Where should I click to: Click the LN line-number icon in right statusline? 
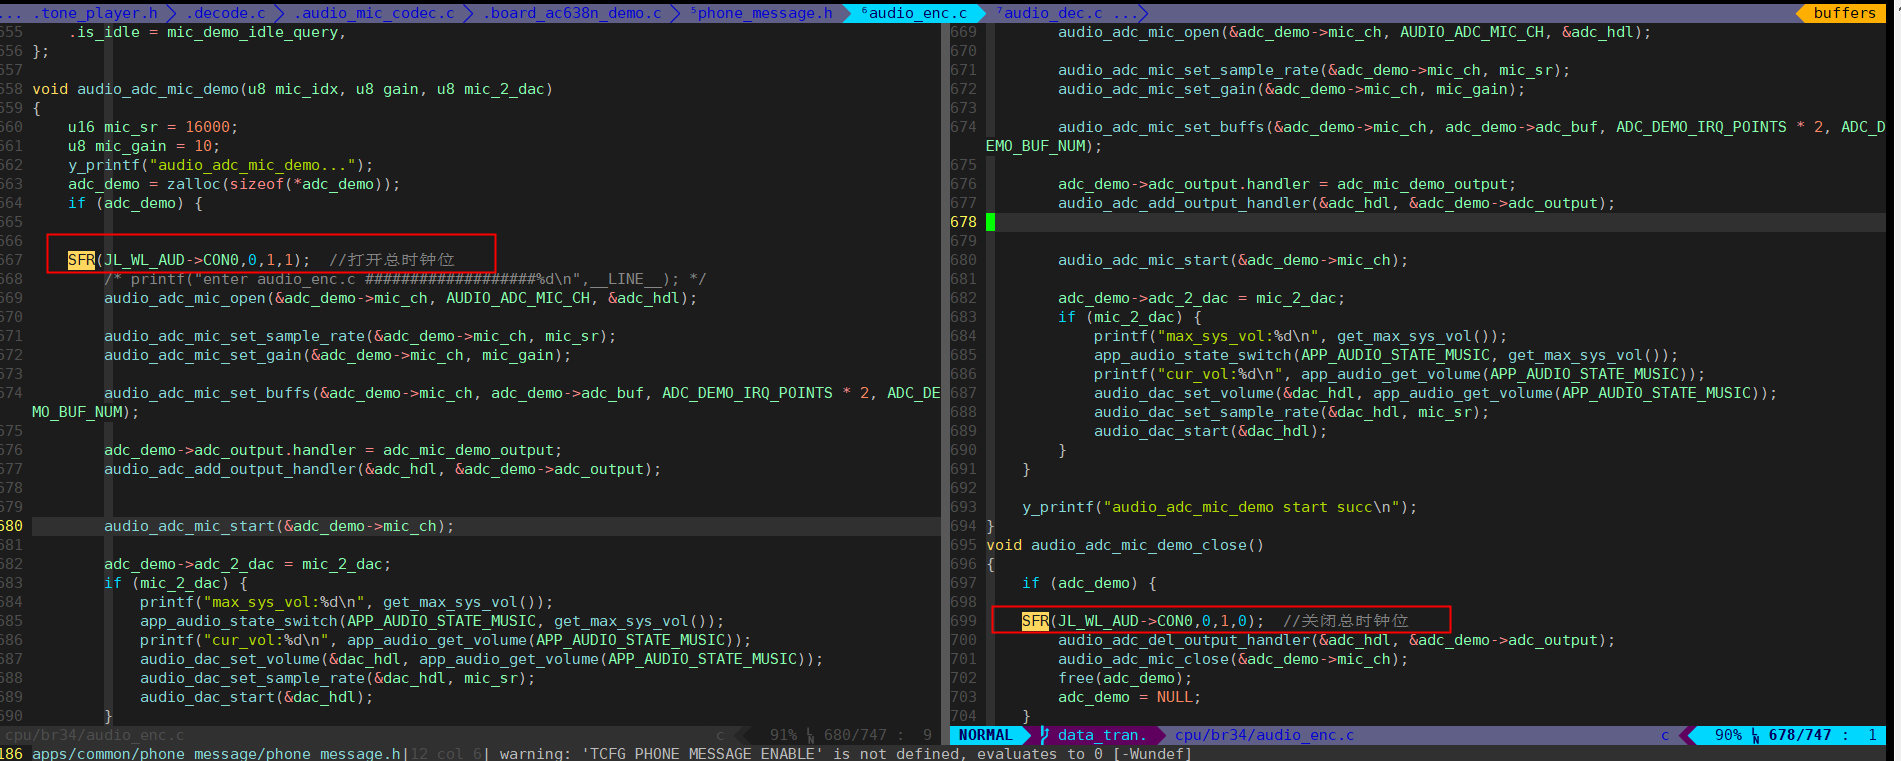(1755, 736)
